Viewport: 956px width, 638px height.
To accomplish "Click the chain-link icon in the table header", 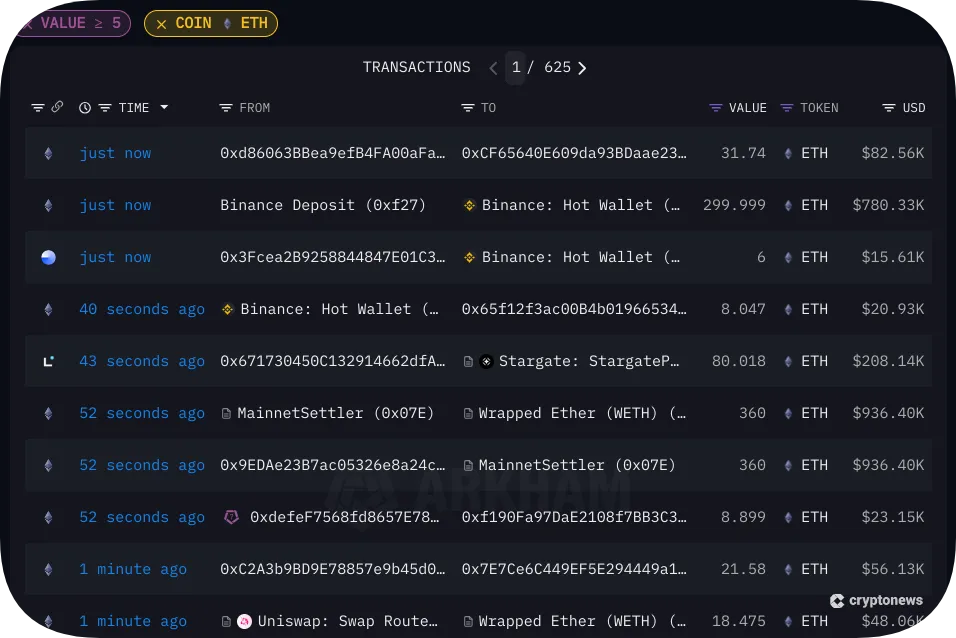I will point(58,107).
